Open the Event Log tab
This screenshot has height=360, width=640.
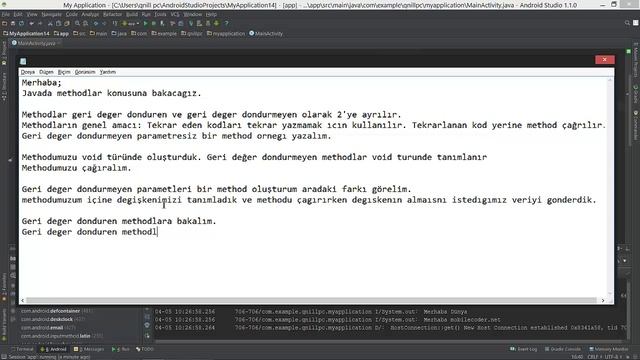524,349
